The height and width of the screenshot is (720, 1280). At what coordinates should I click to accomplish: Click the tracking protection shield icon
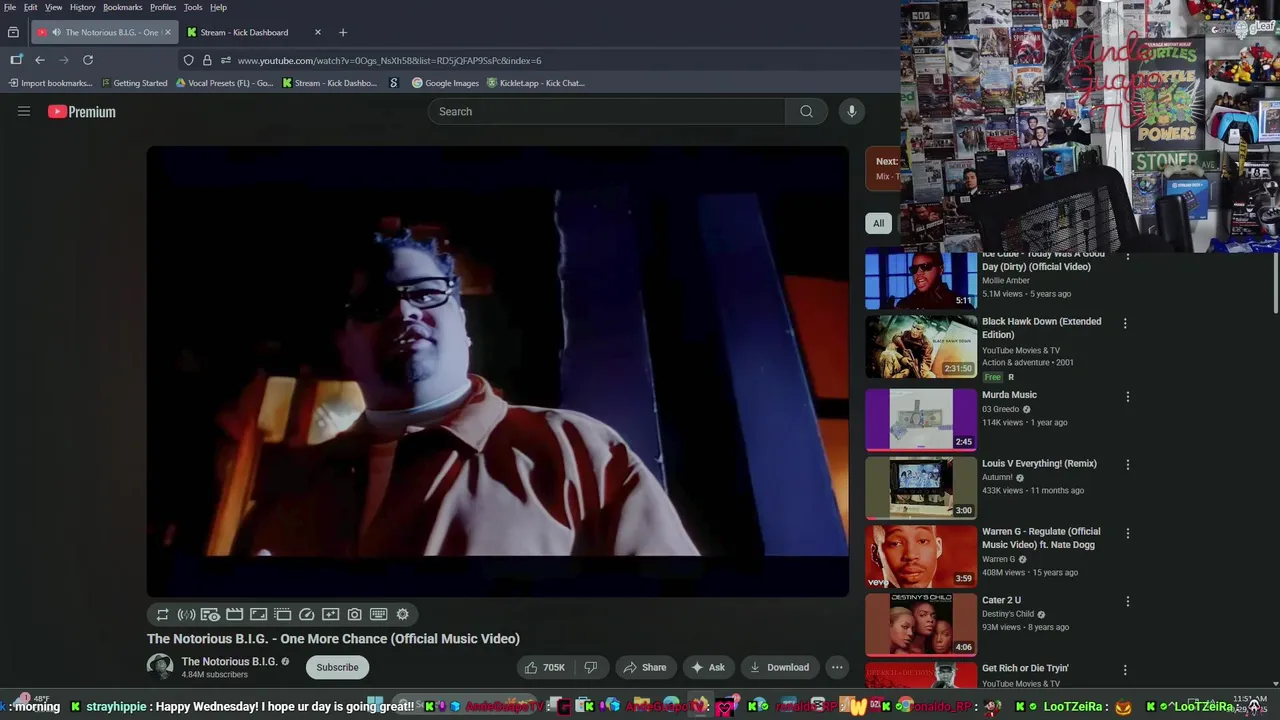188,60
